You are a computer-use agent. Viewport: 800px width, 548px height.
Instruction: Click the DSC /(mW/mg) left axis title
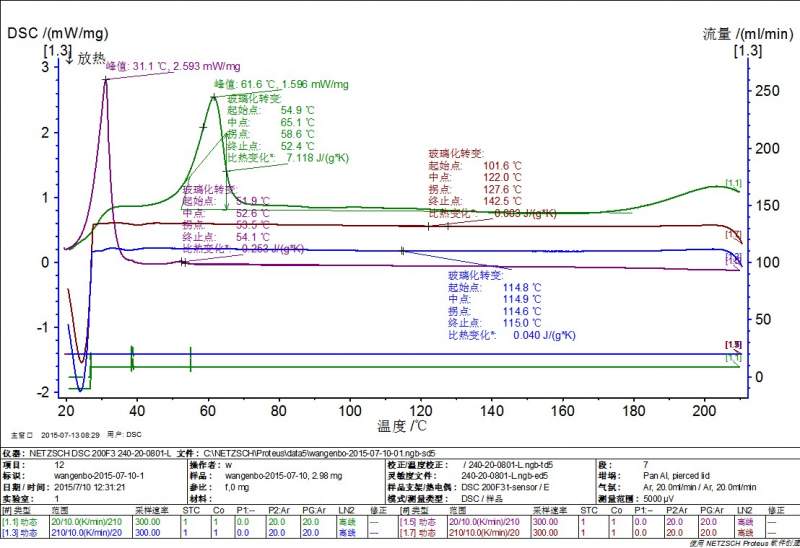(x=58, y=33)
